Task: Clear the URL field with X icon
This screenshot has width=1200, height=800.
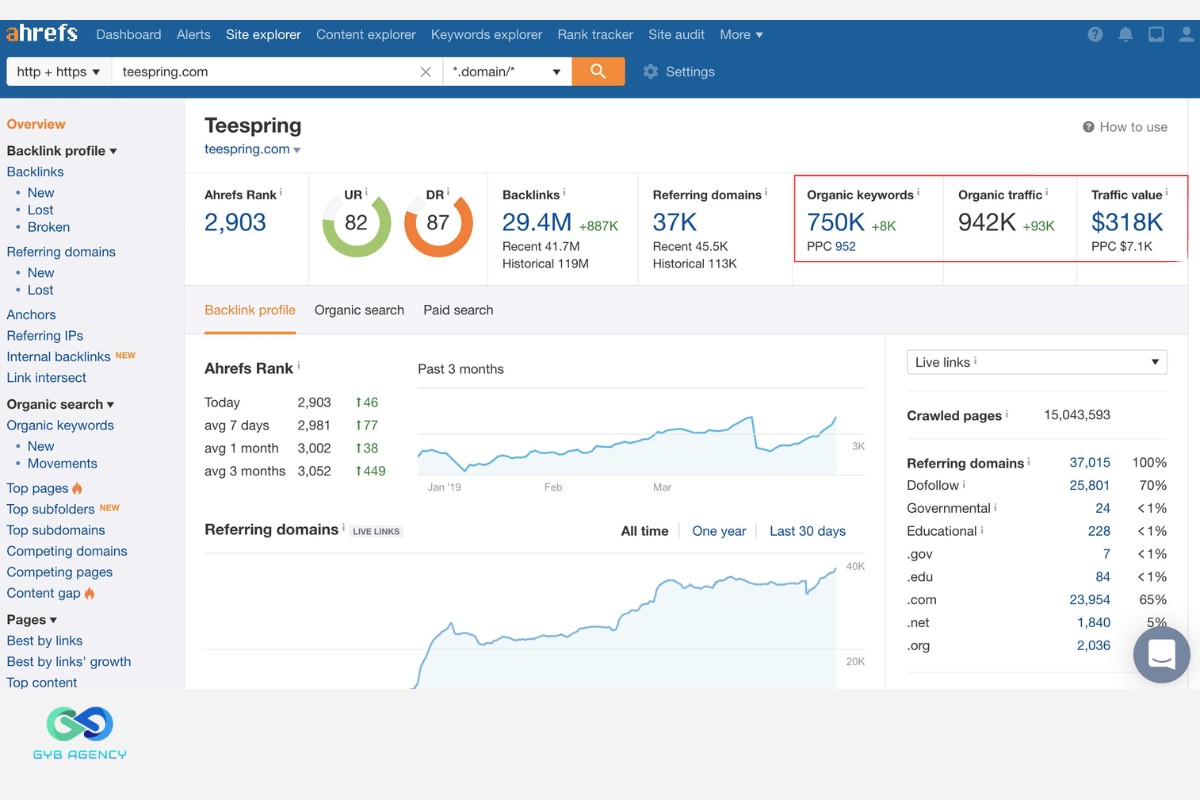Action: pos(426,72)
